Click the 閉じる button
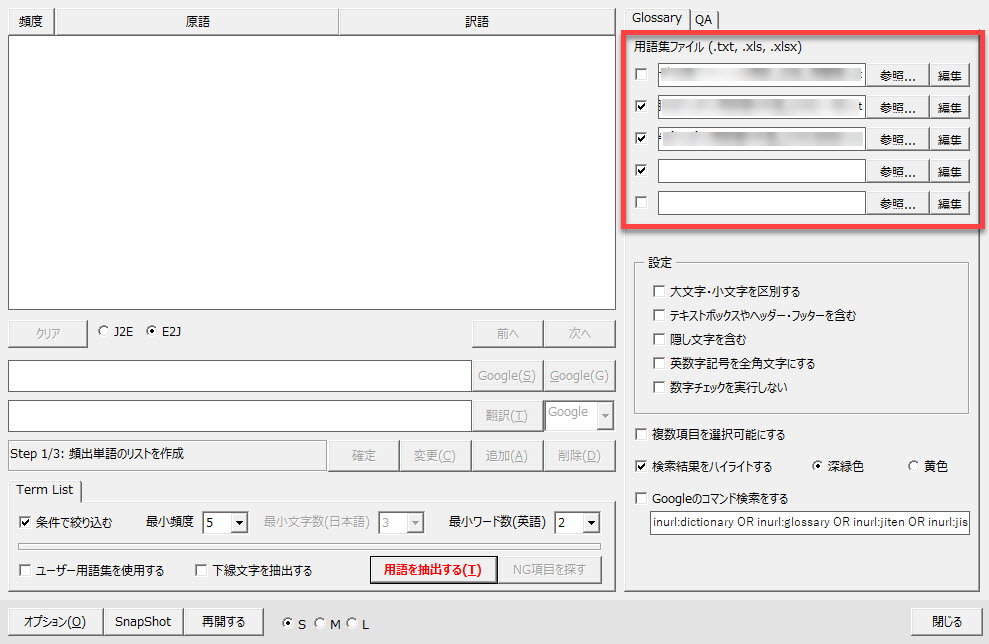The width and height of the screenshot is (989, 644). click(946, 621)
